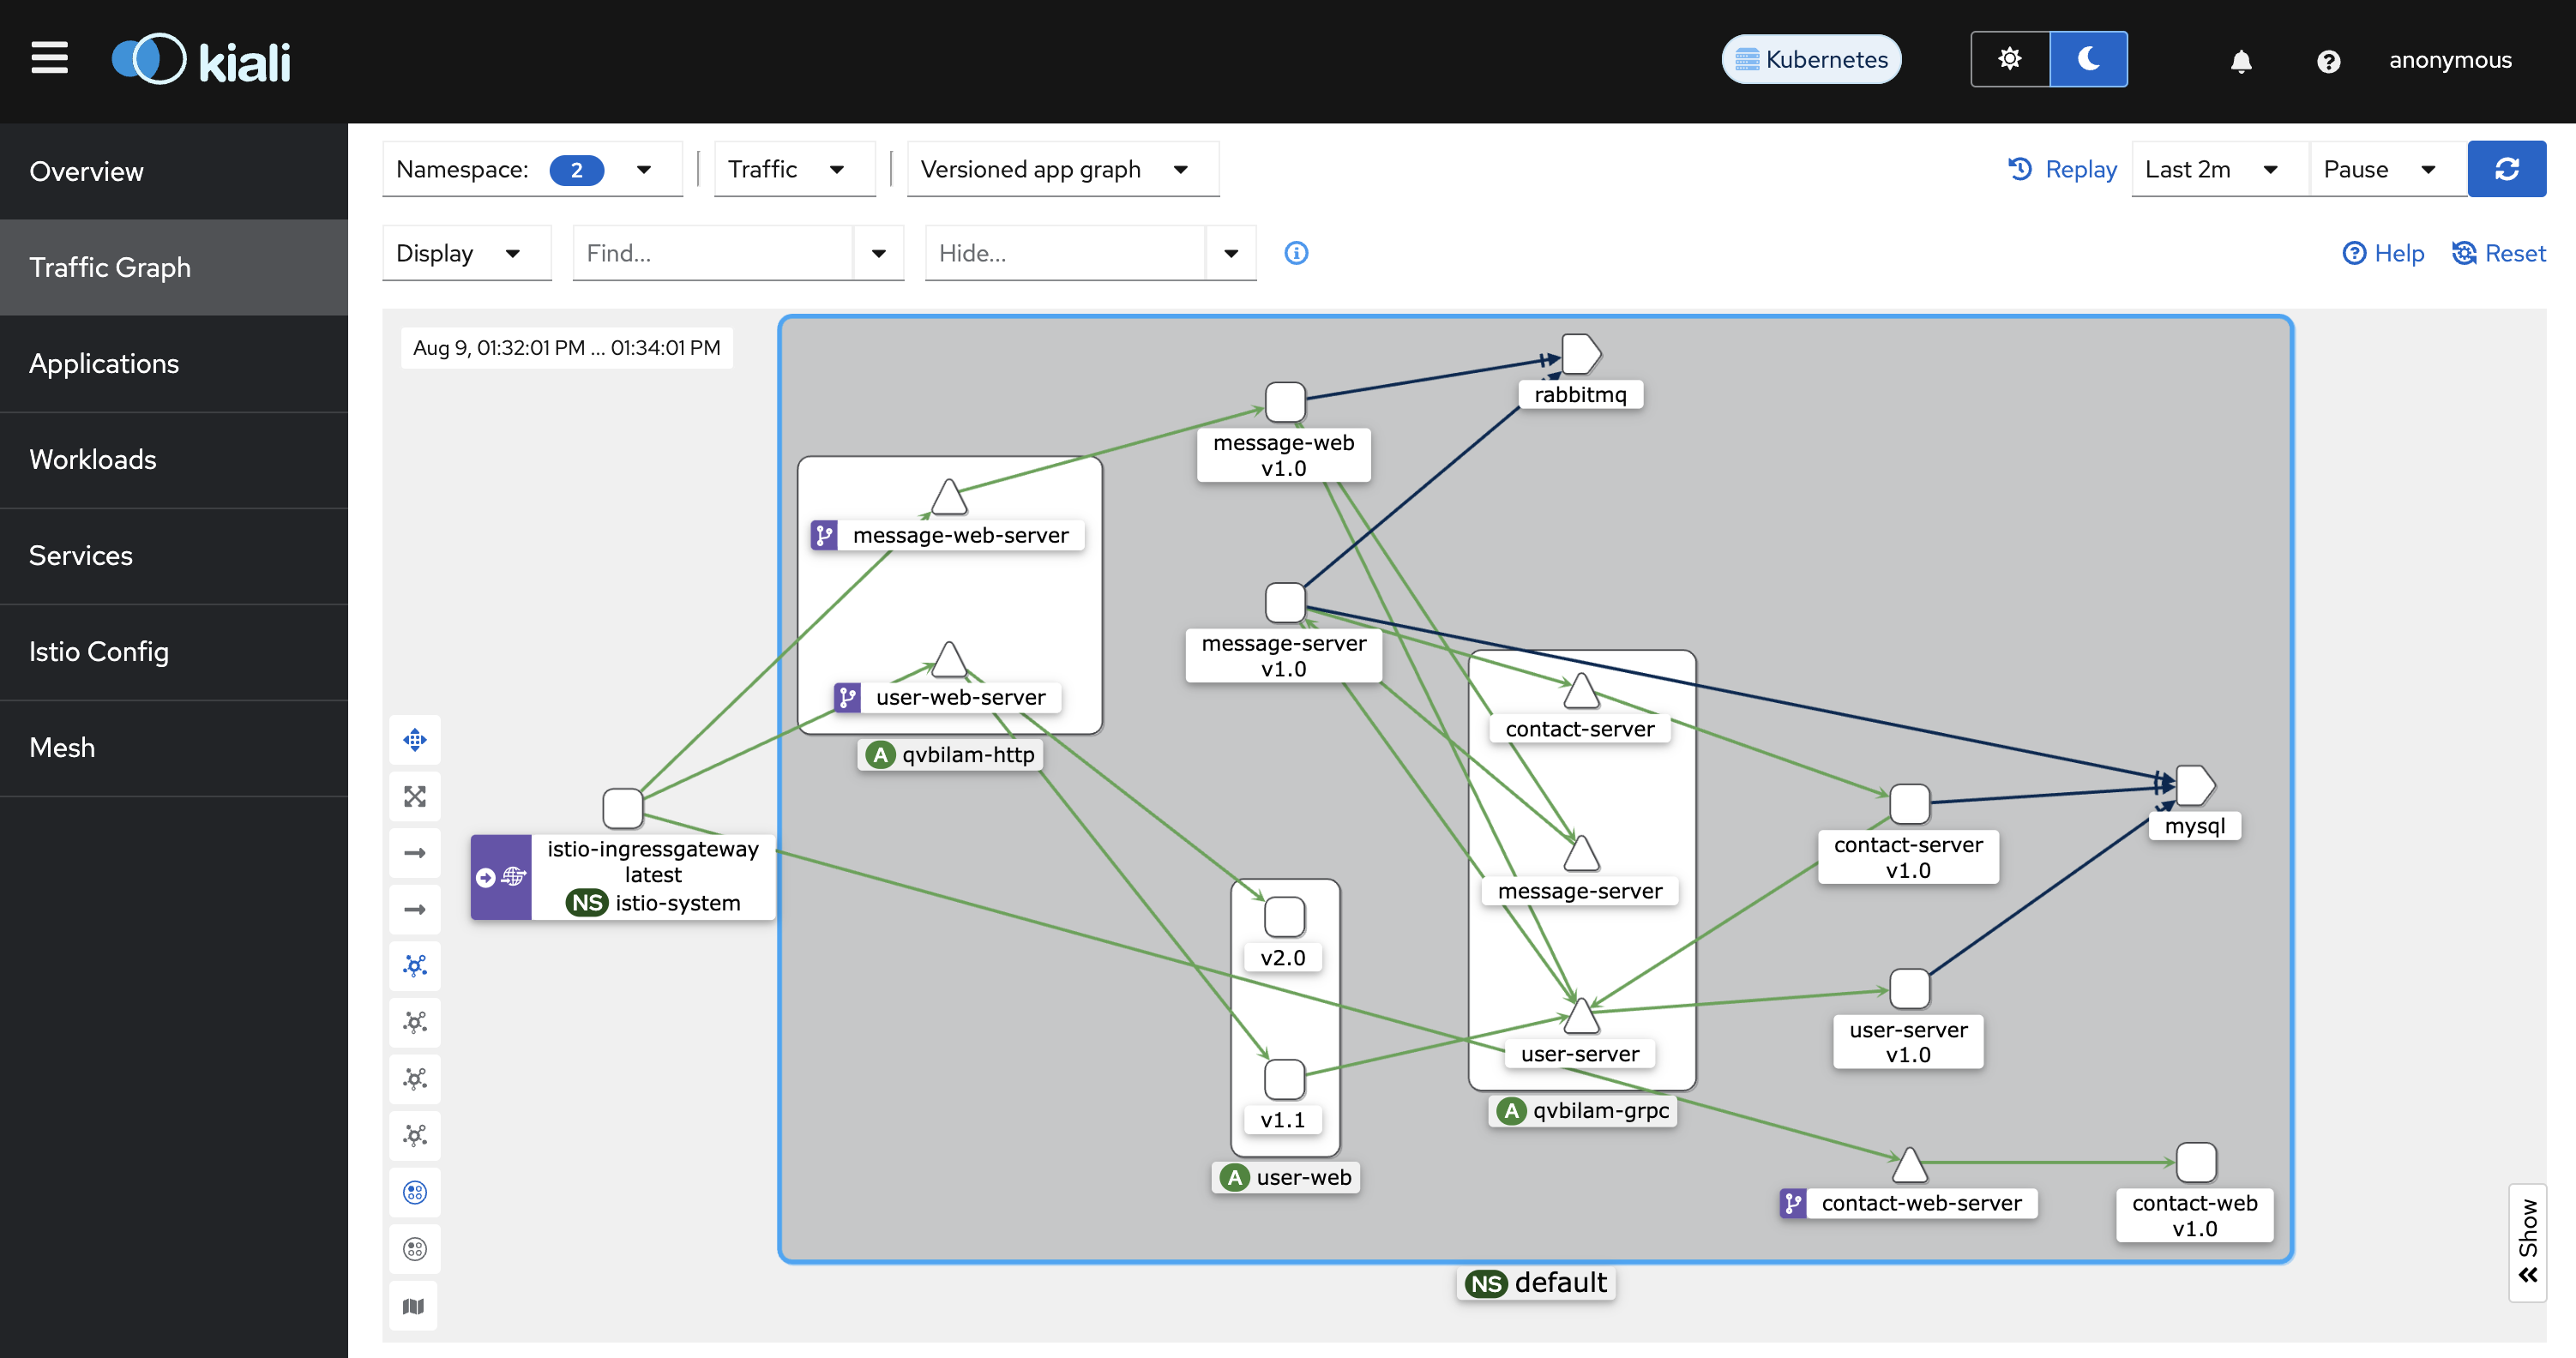The width and height of the screenshot is (2576, 1358).
Task: Click the graph timestamp range label
Action: pyautogui.click(x=566, y=348)
